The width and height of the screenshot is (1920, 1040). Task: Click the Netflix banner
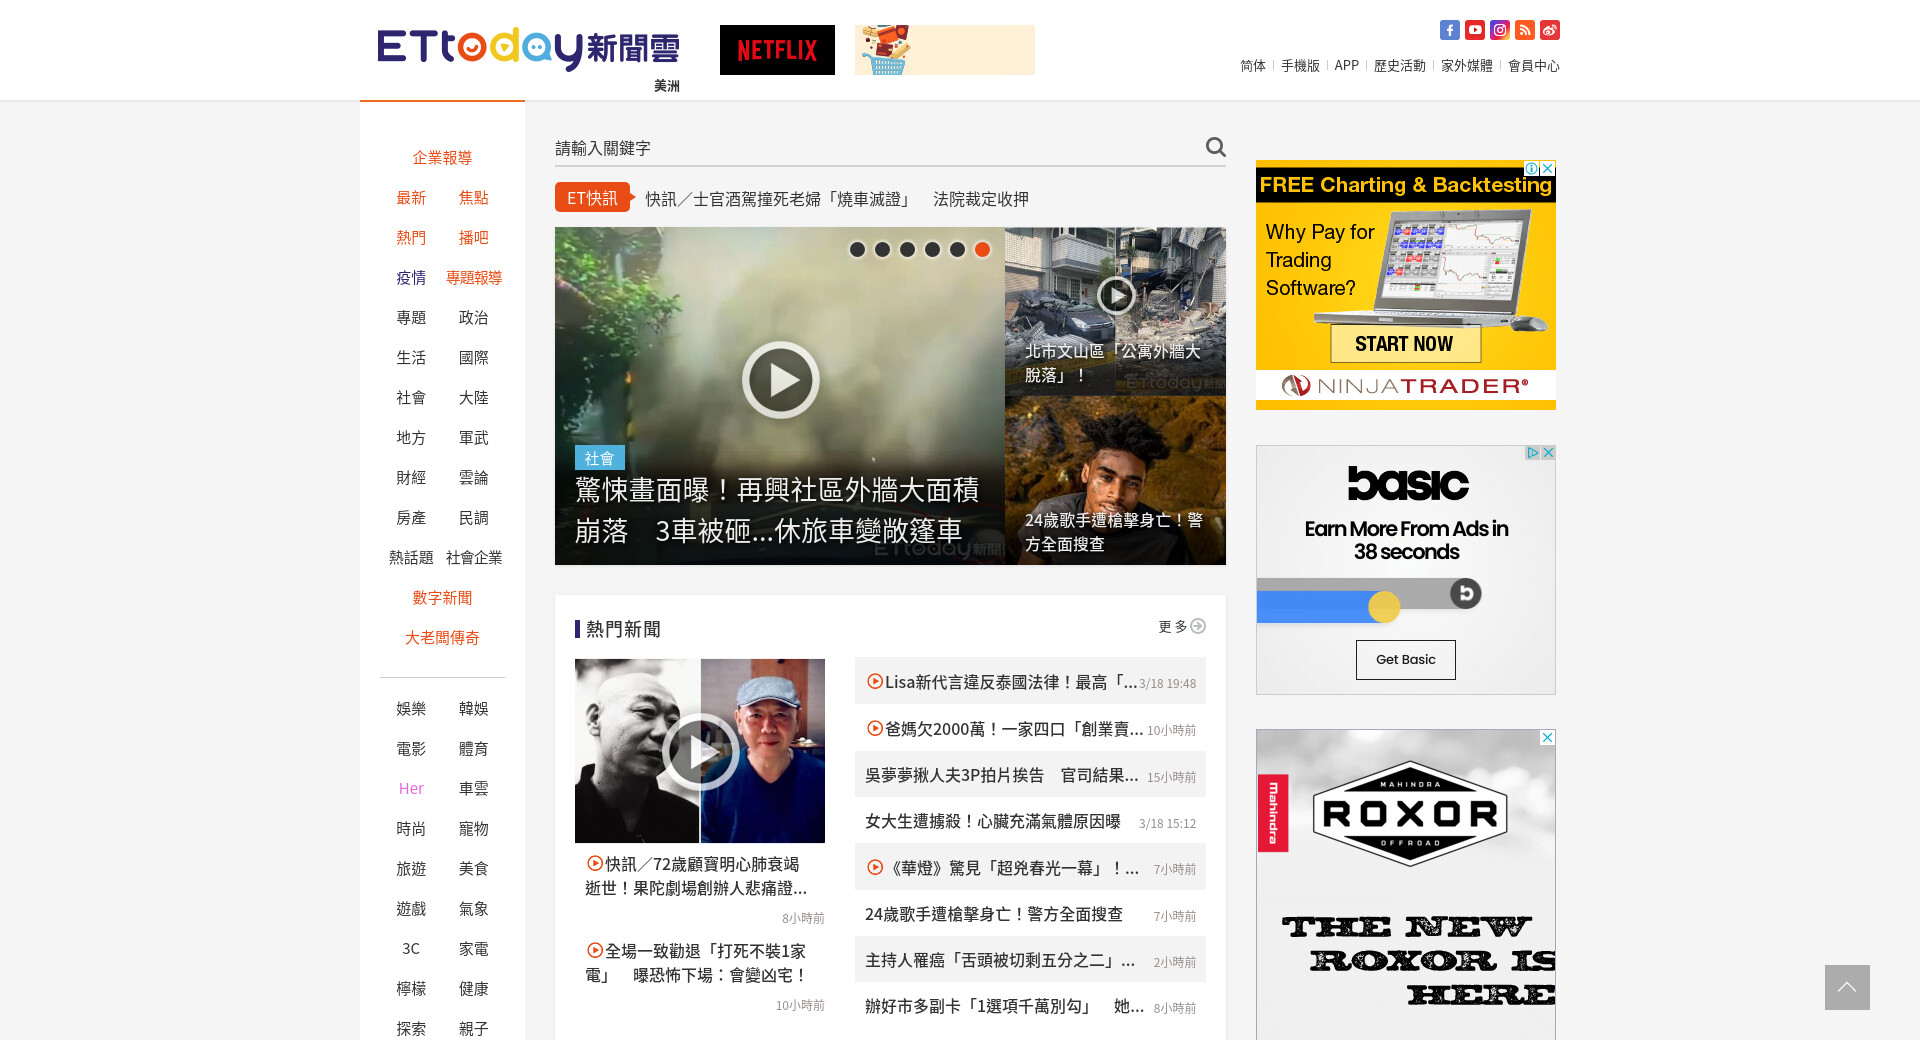777,50
